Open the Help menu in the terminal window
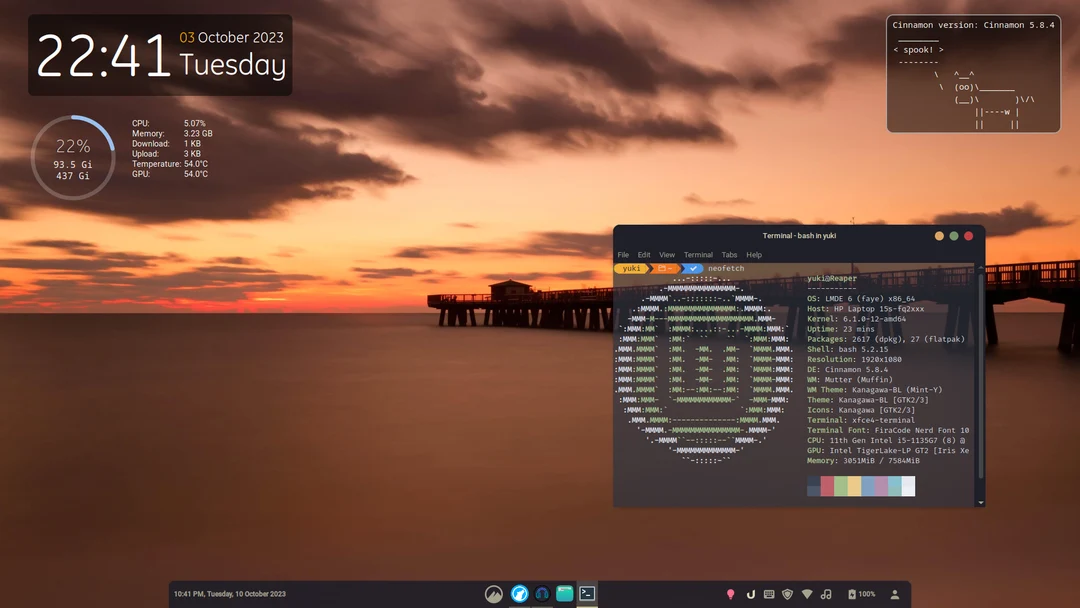This screenshot has width=1080, height=608. pyautogui.click(x=754, y=254)
